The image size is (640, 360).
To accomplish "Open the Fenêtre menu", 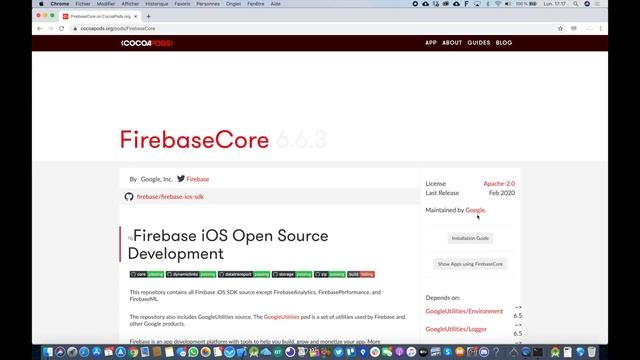I will [x=256, y=4].
